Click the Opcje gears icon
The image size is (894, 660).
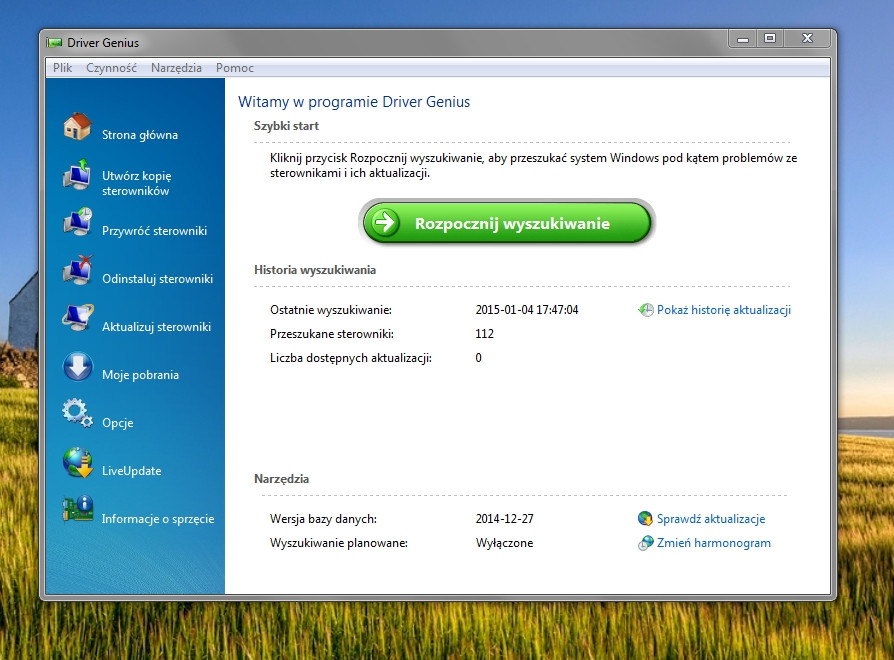click(x=78, y=414)
